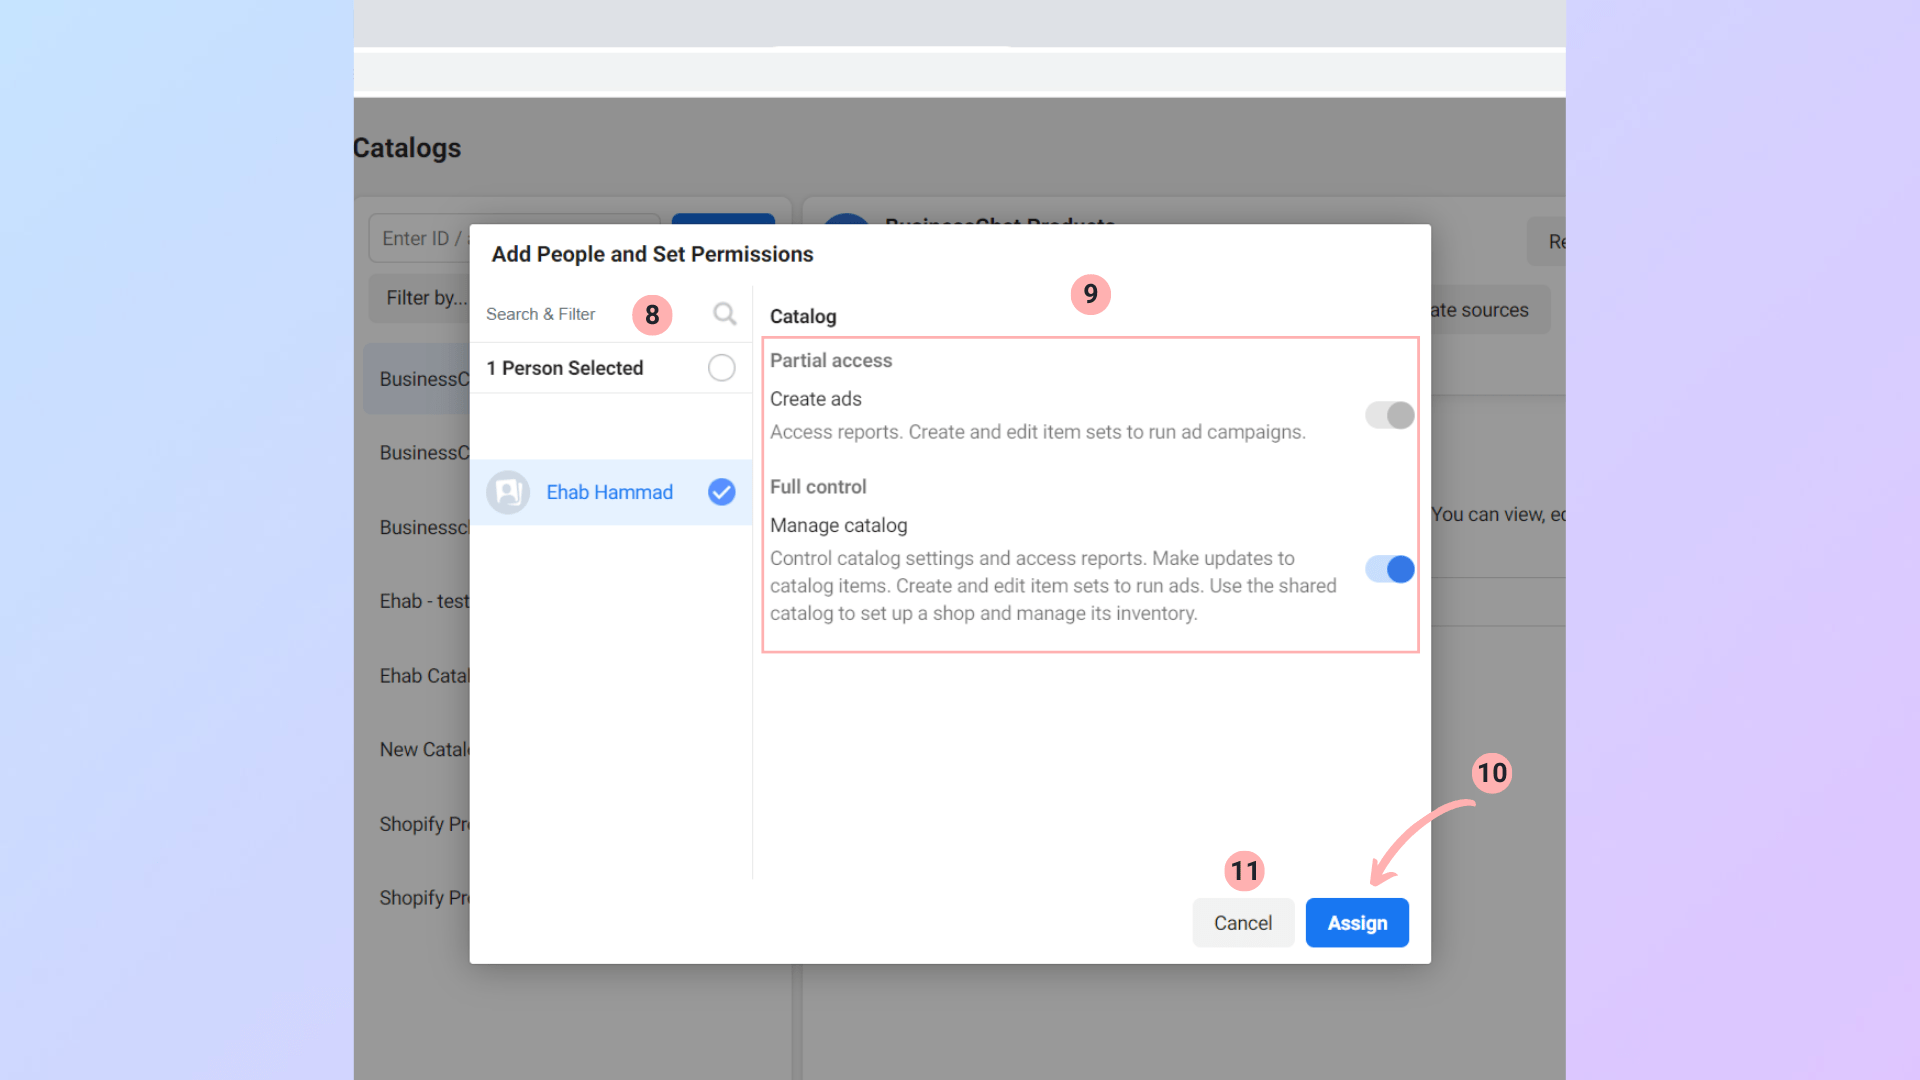Image resolution: width=1920 pixels, height=1080 pixels.
Task: Disable the Manage catalog toggle
Action: (x=1389, y=569)
